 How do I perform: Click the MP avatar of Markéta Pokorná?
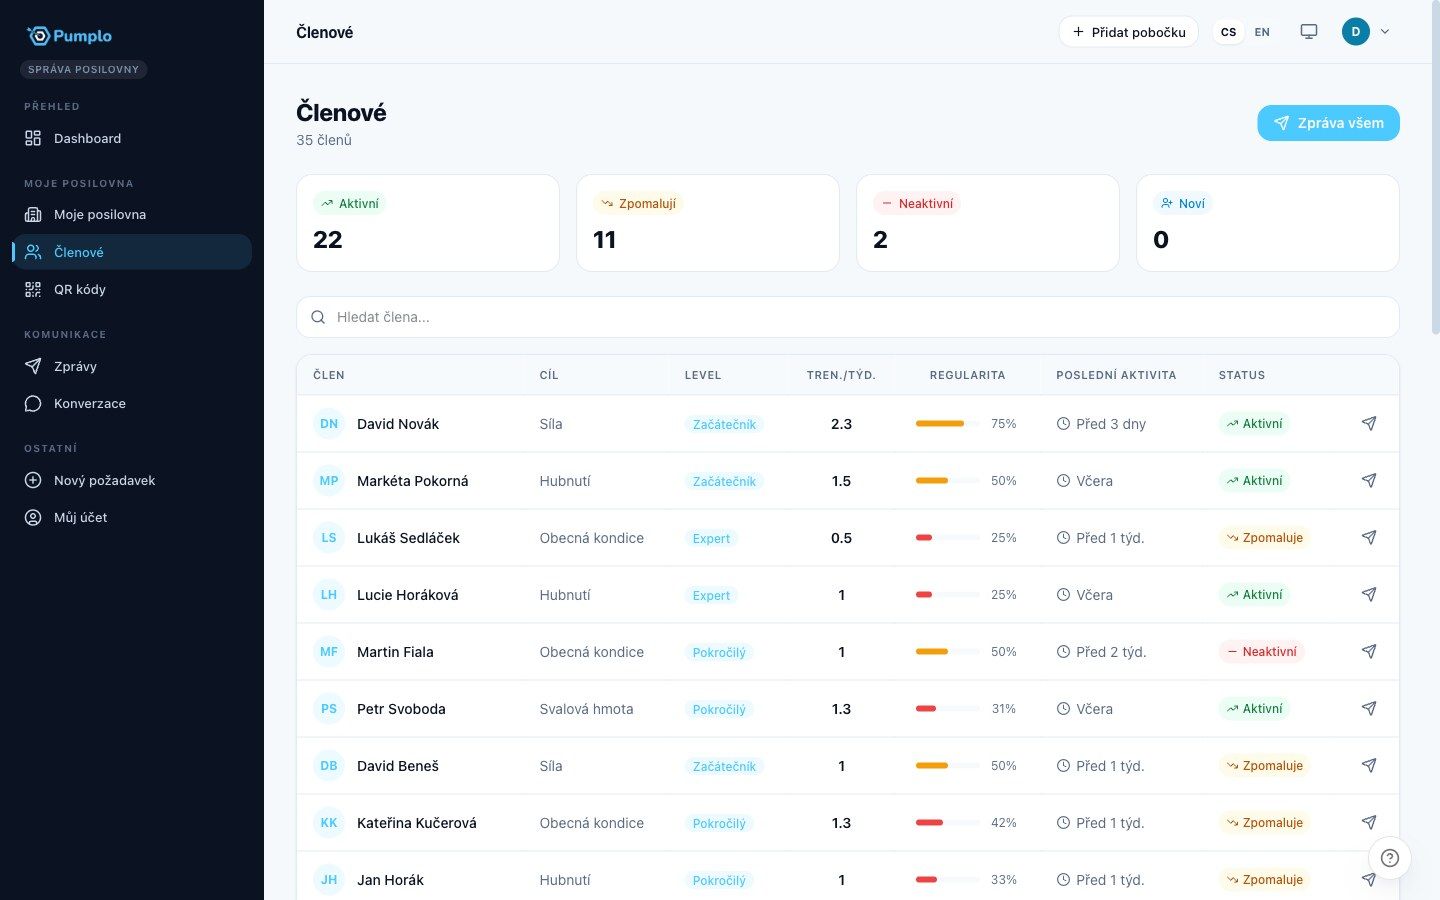(x=329, y=481)
